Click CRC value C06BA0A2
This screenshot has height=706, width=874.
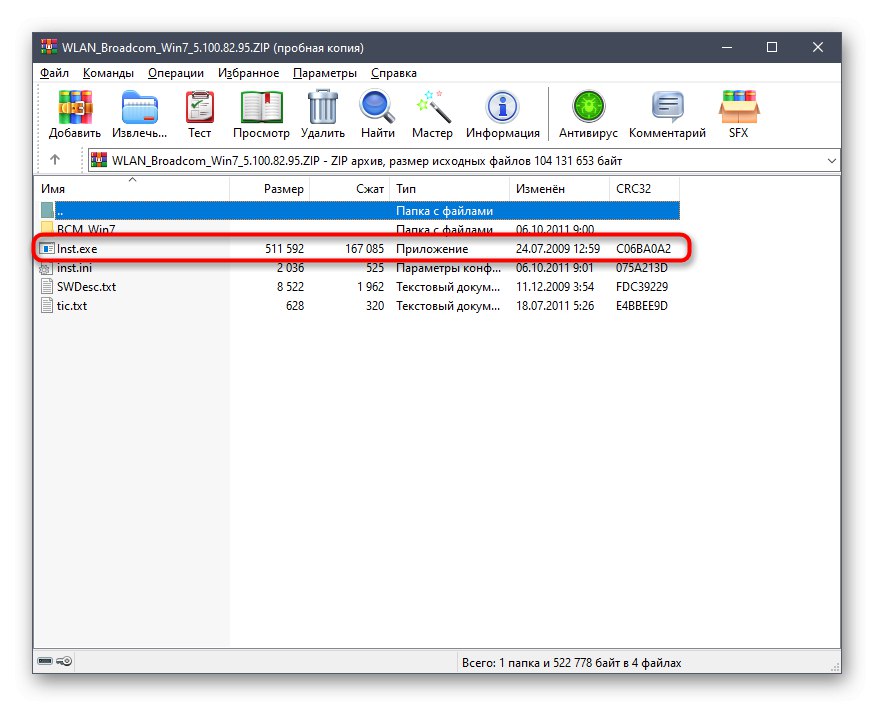click(x=643, y=249)
